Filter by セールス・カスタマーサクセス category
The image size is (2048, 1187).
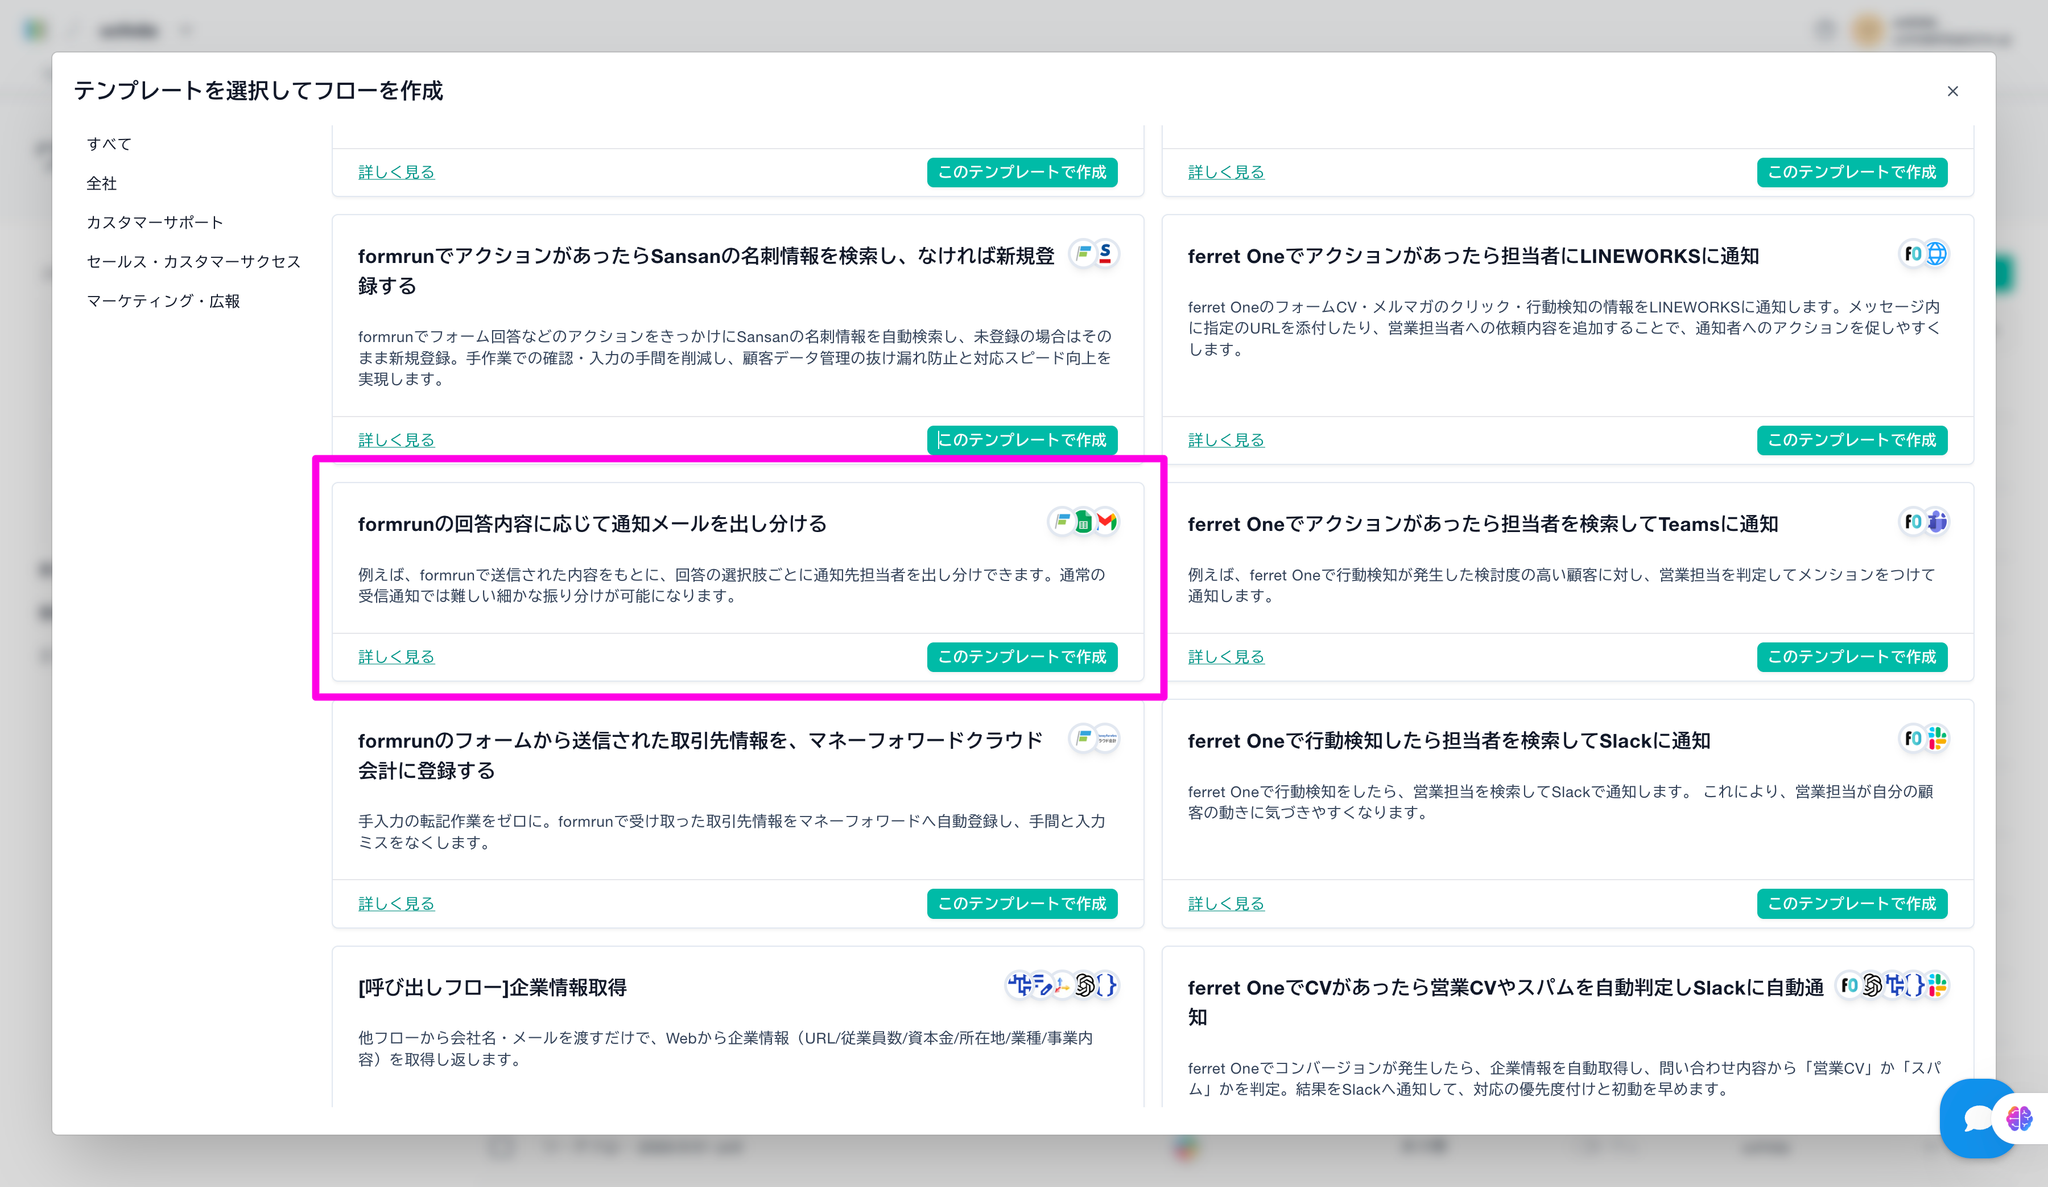click(193, 261)
